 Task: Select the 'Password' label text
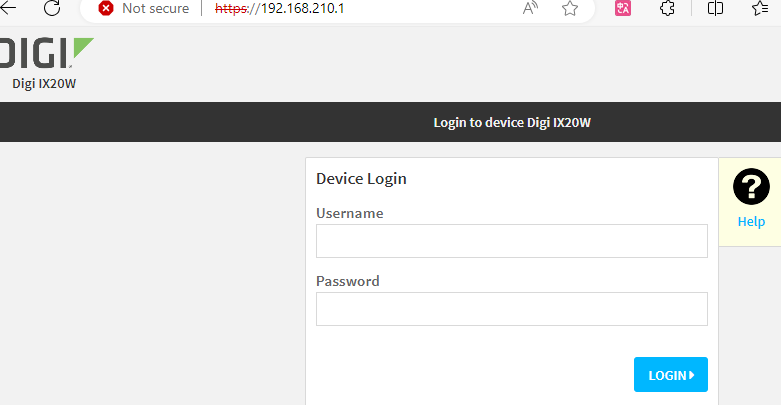coord(348,281)
